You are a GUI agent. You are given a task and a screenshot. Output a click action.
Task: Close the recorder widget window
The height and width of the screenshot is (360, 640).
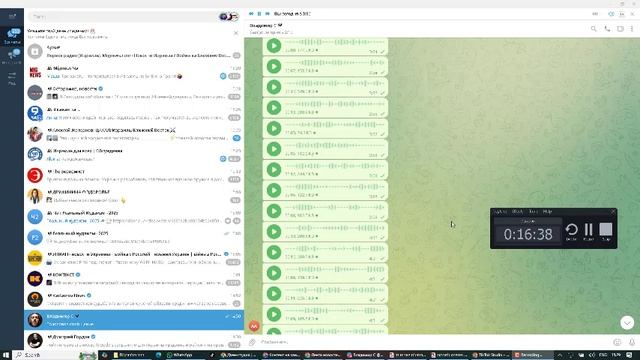click(x=613, y=211)
